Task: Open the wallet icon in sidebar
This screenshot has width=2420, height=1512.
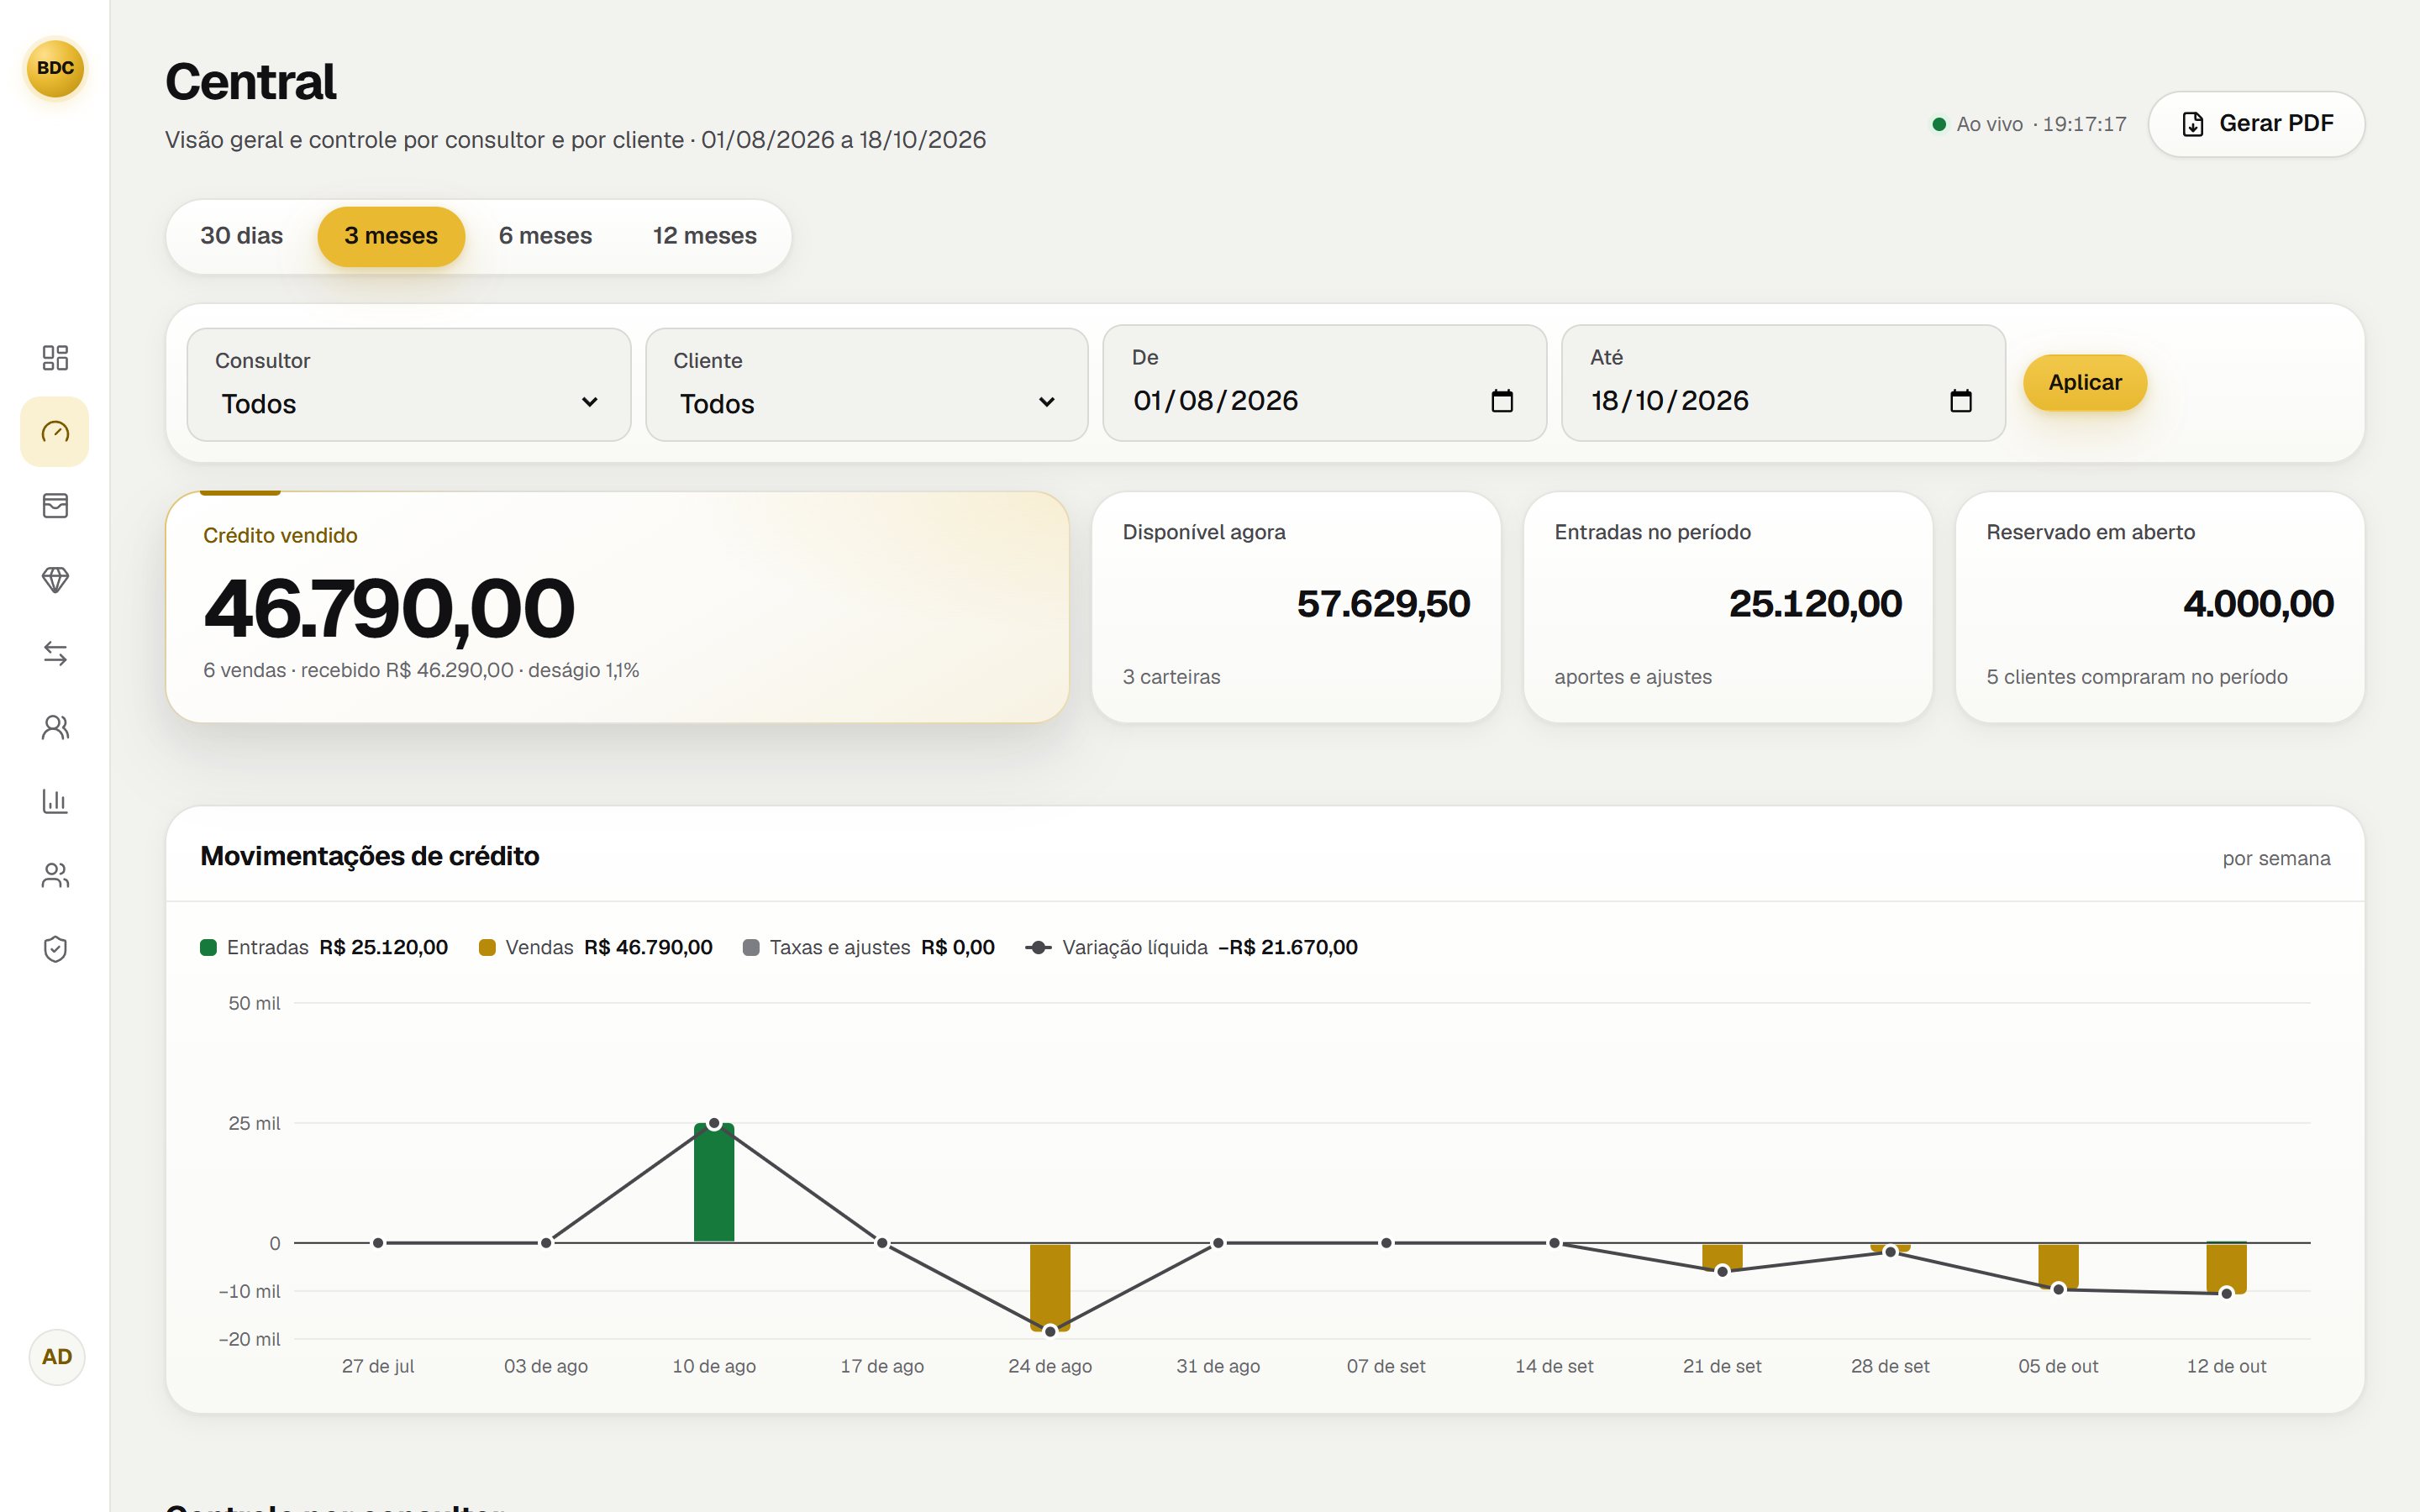Action: click(55, 506)
